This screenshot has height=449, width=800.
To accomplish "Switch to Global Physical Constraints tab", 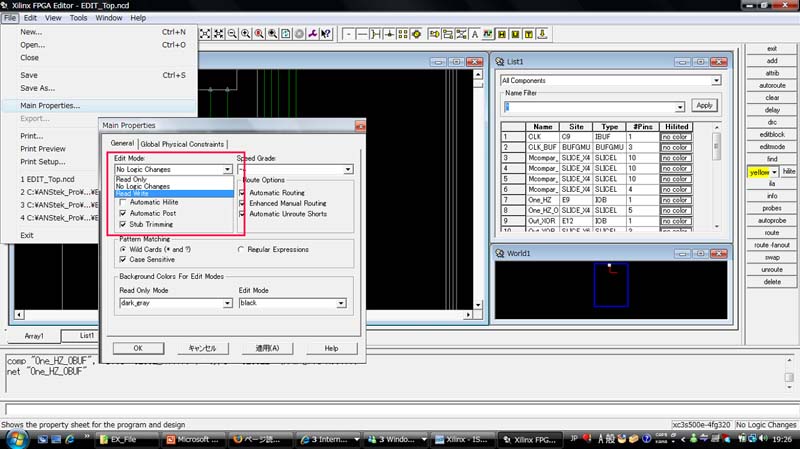I will tap(182, 144).
